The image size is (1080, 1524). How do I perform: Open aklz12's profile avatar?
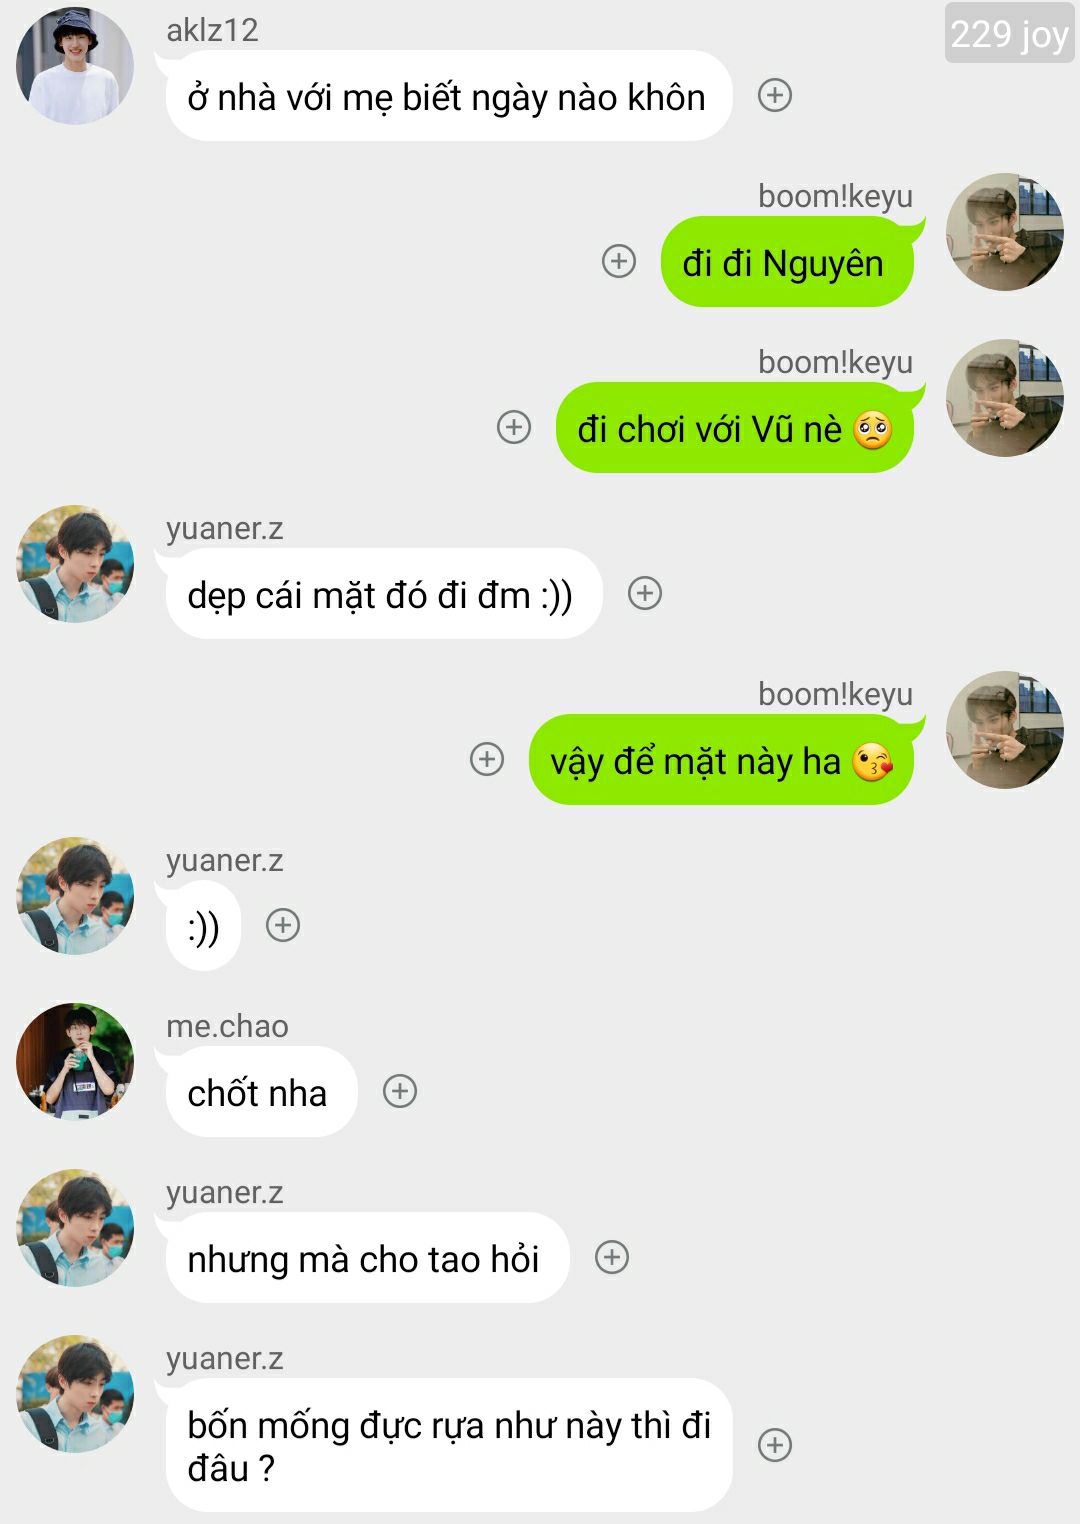coord(75,66)
